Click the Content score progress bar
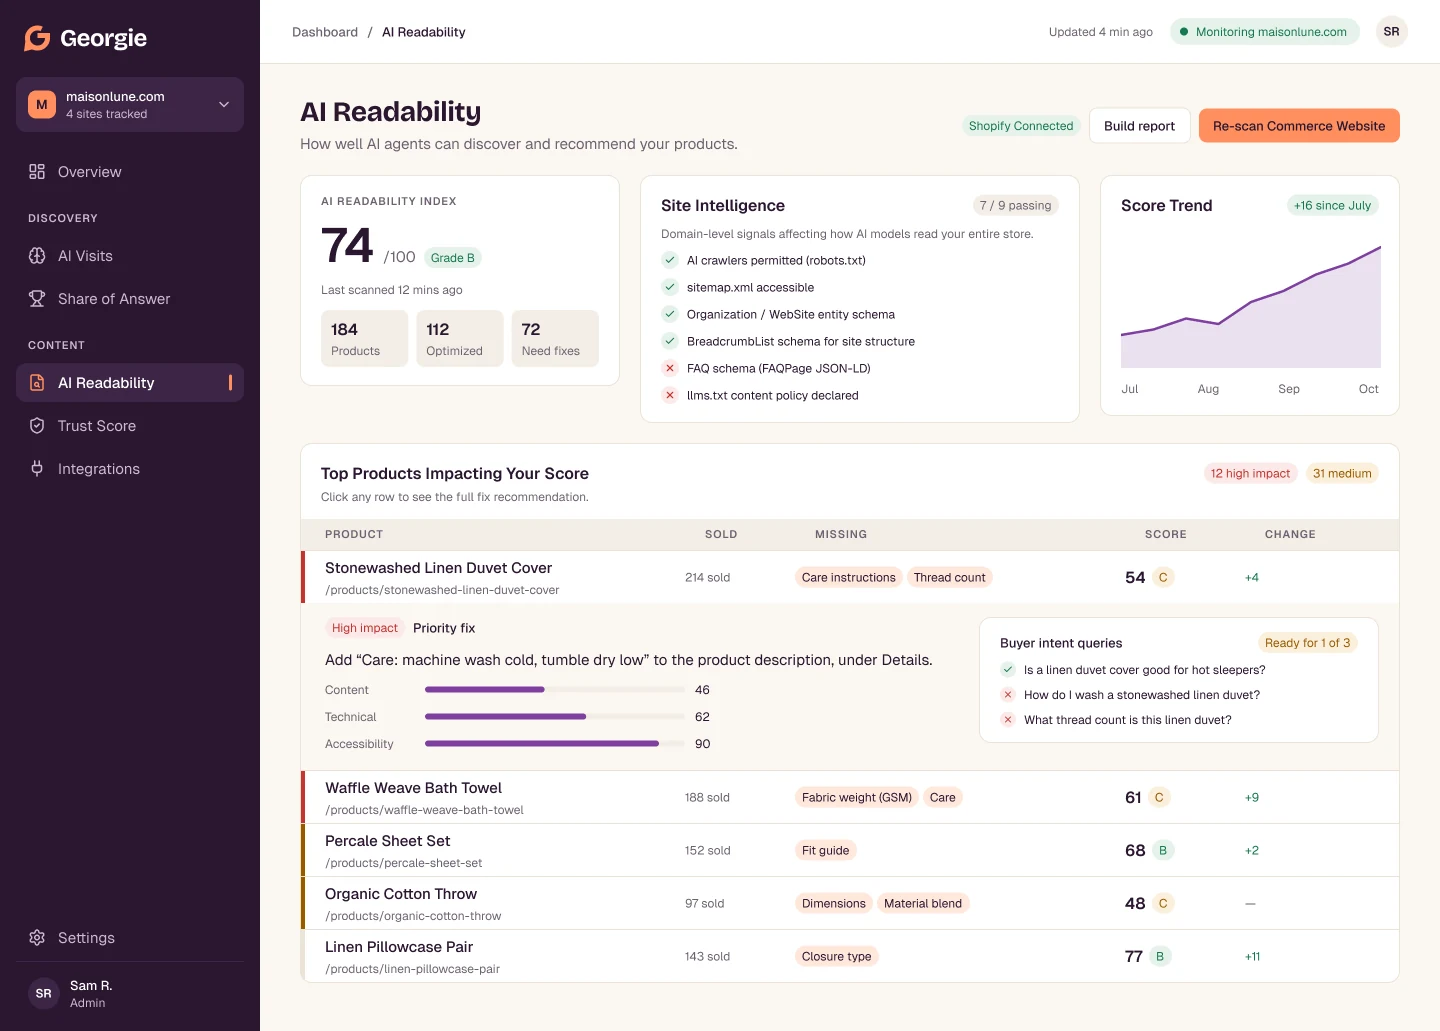This screenshot has height=1031, width=1440. tap(555, 690)
